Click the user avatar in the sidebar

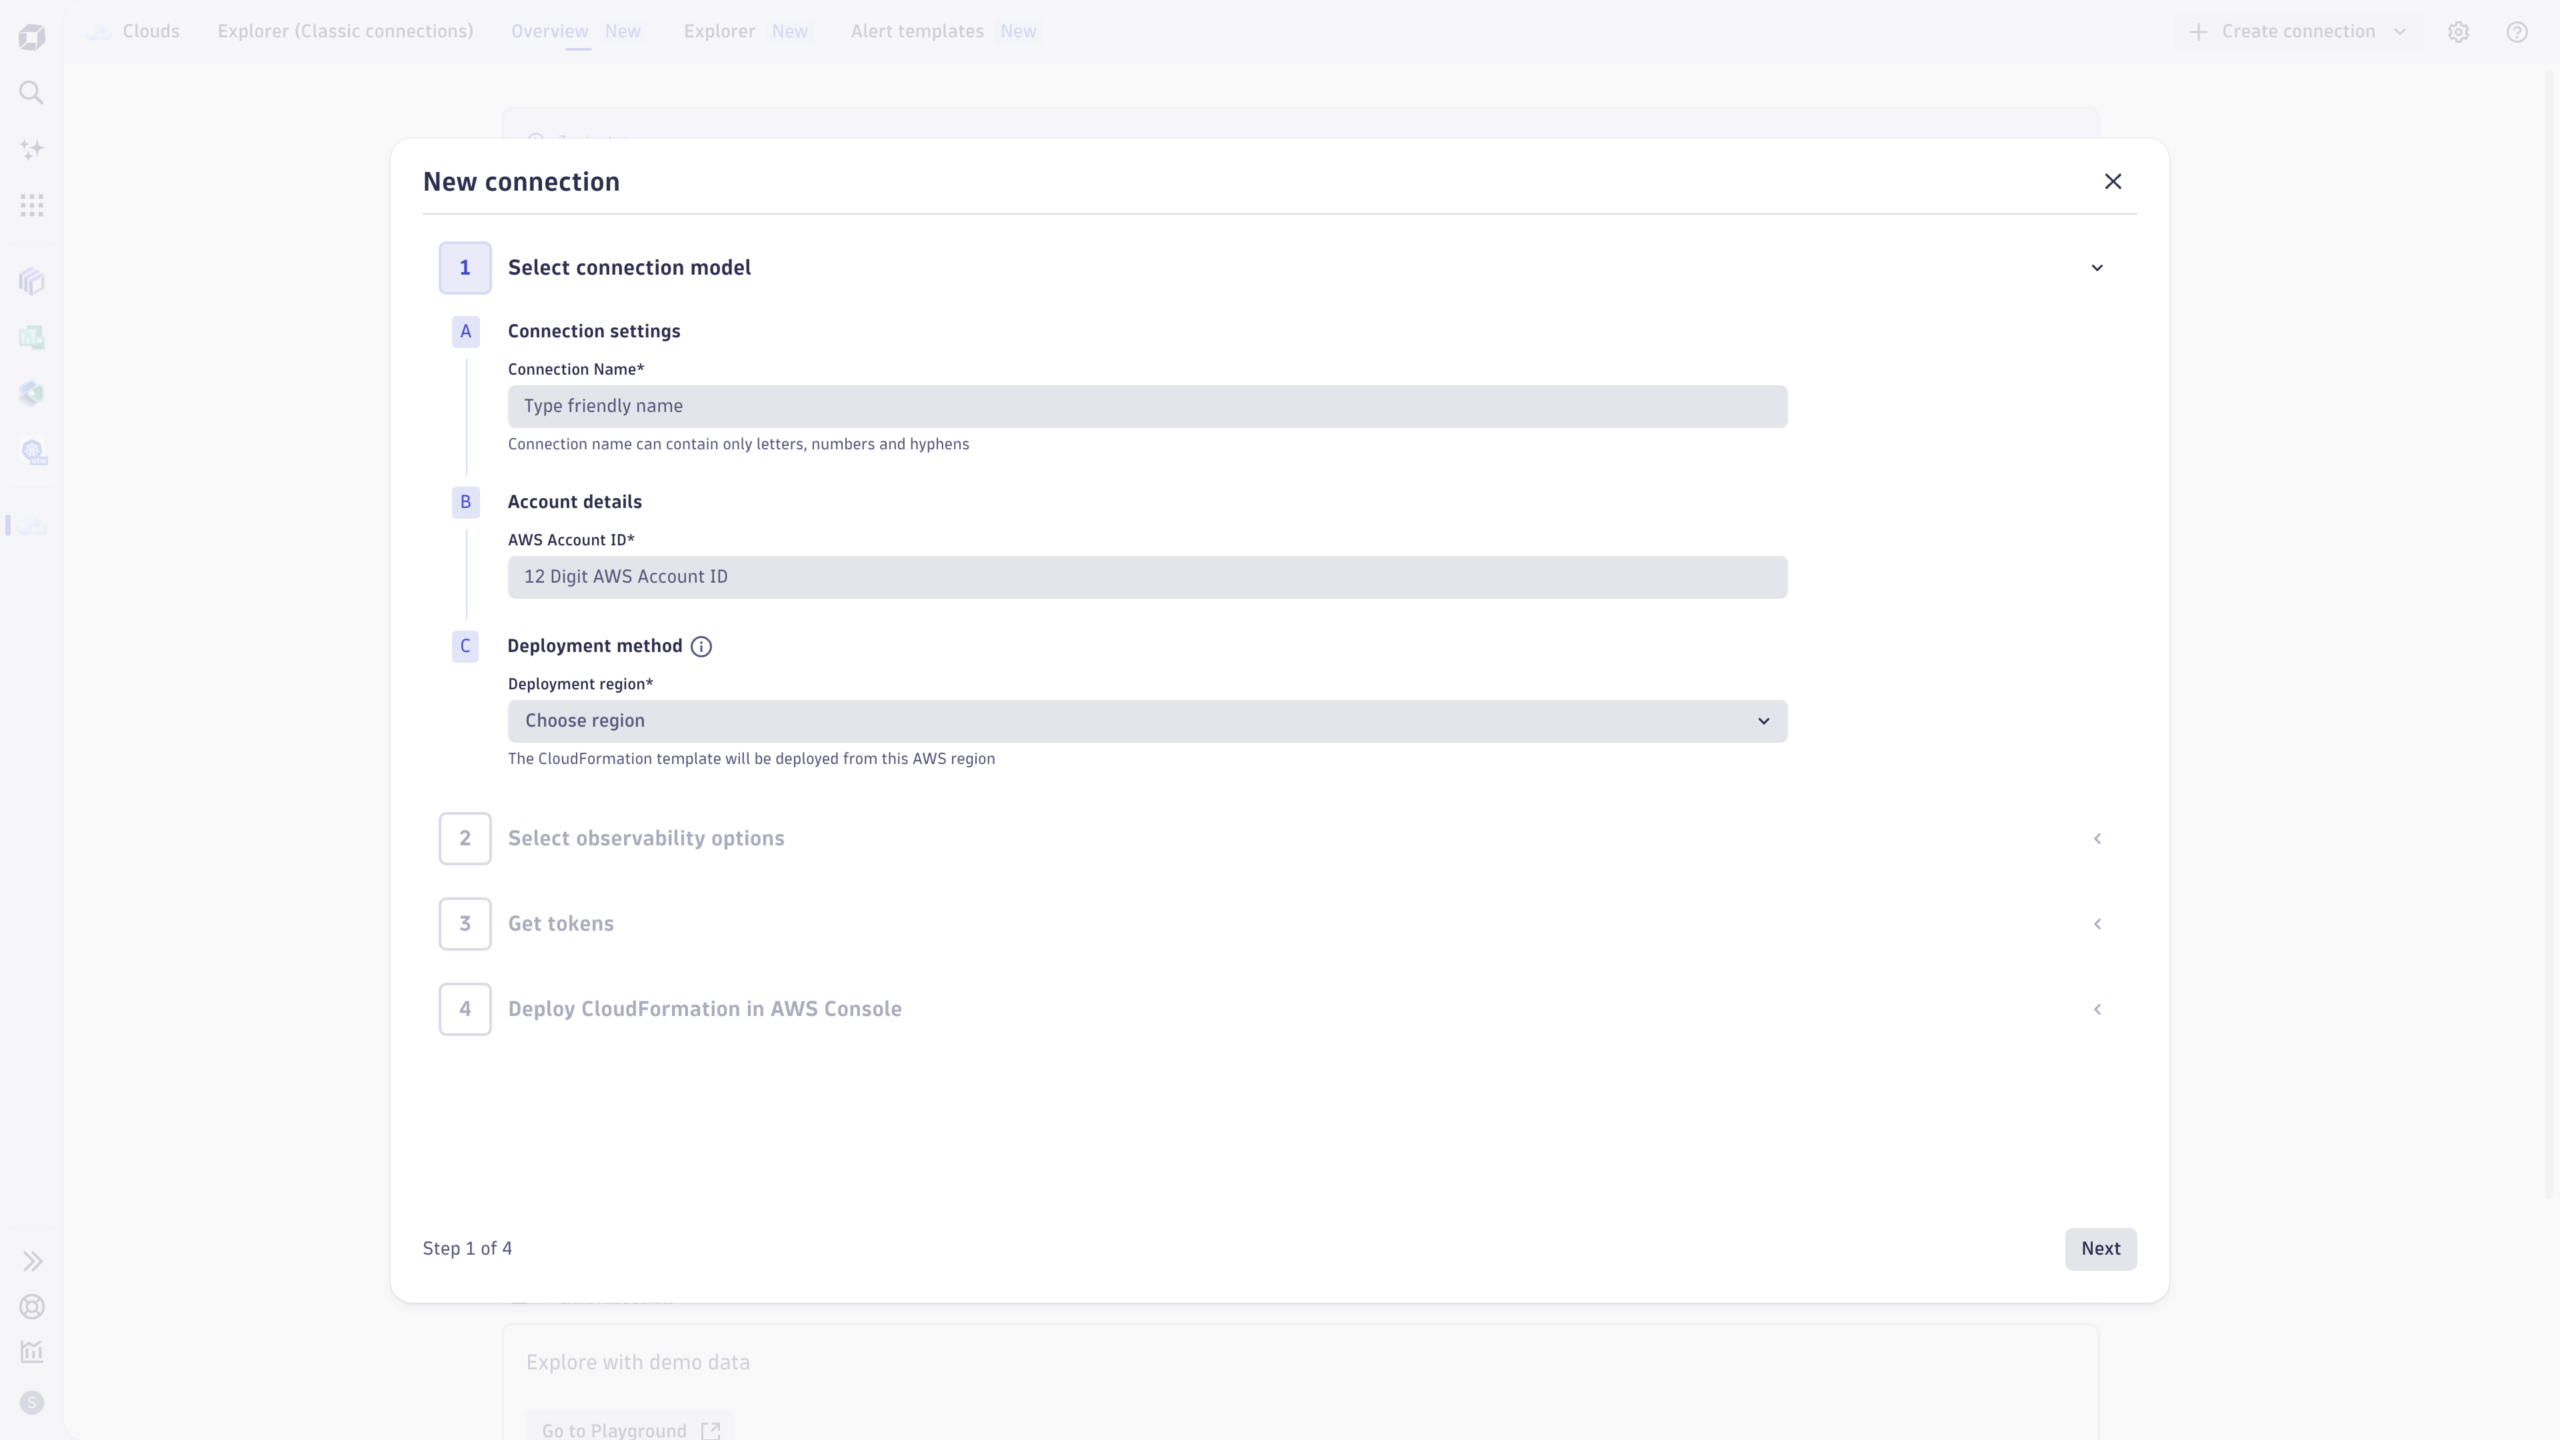coord(32,1403)
